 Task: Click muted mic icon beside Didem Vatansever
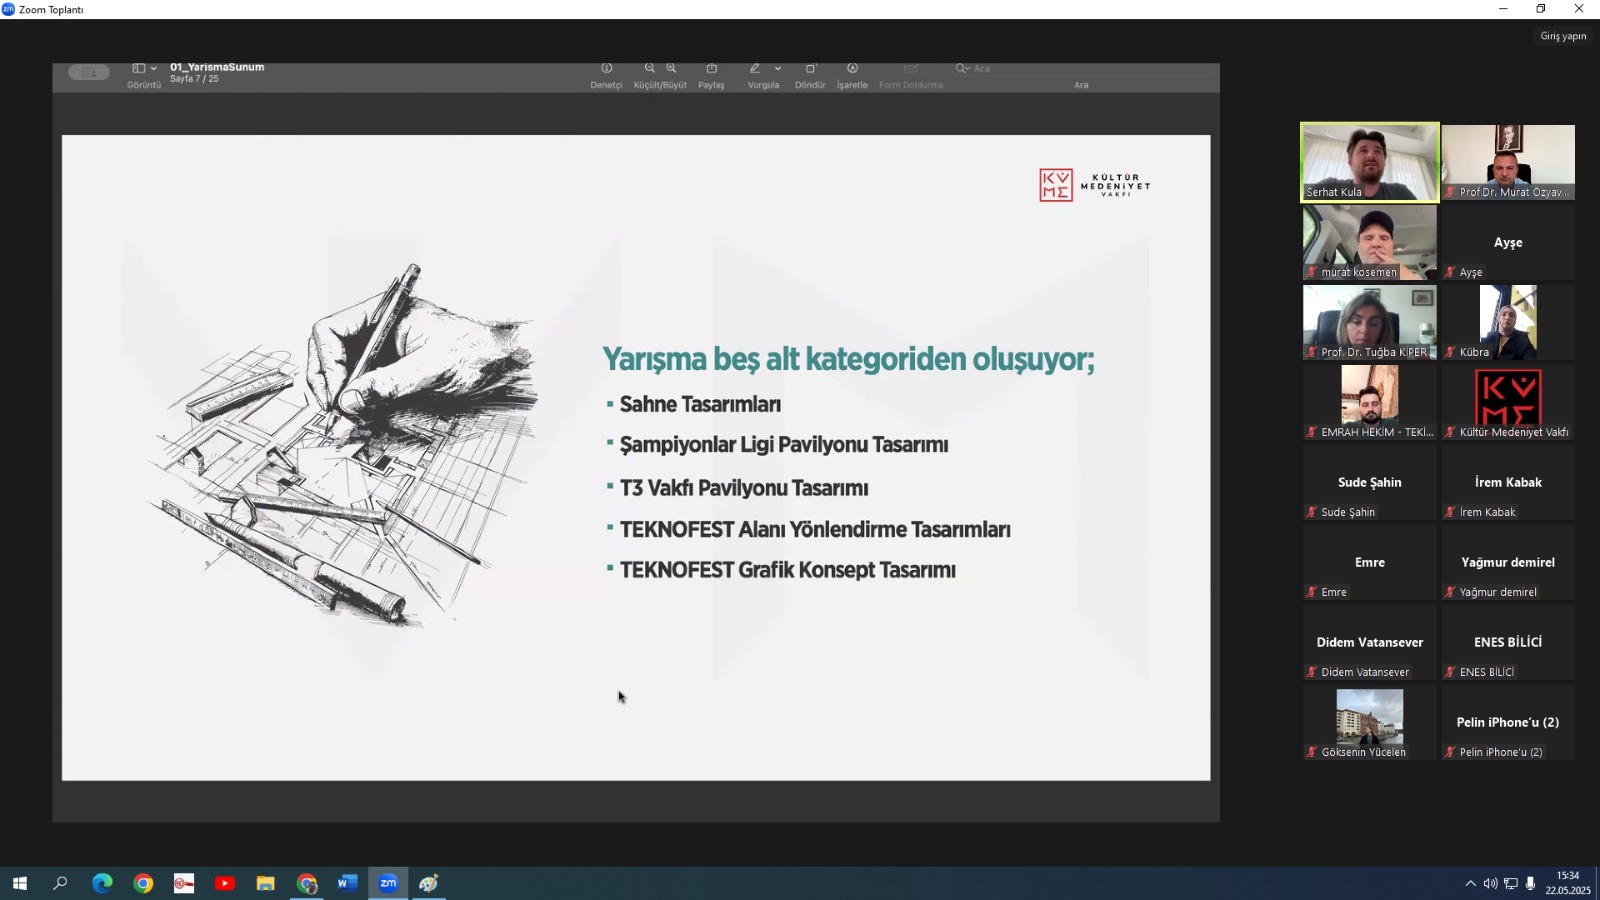coord(1312,672)
